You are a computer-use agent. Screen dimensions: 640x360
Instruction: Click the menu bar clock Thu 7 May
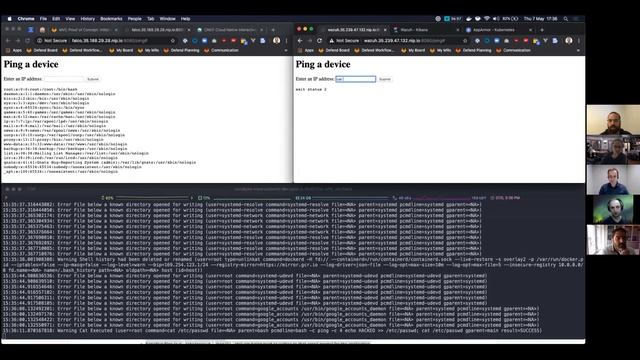[540, 19]
